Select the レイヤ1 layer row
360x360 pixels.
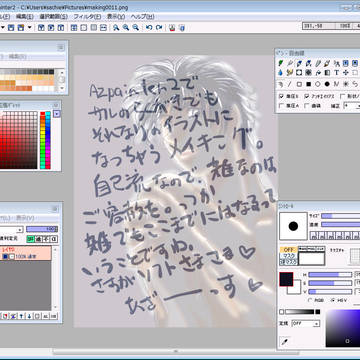coord(25,253)
